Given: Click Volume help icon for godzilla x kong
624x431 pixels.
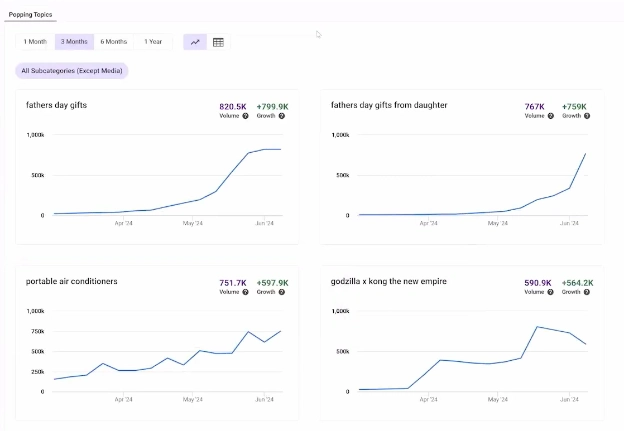Looking at the screenshot, I should pos(550,293).
